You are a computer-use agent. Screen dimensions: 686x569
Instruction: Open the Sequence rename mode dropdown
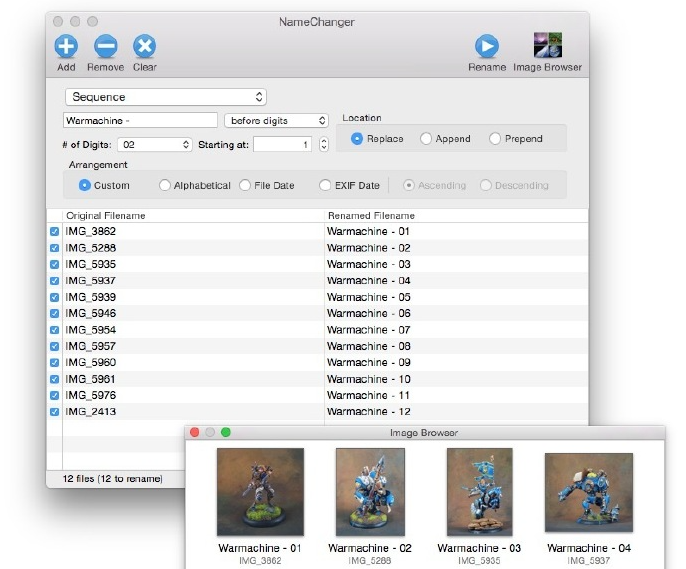point(166,97)
